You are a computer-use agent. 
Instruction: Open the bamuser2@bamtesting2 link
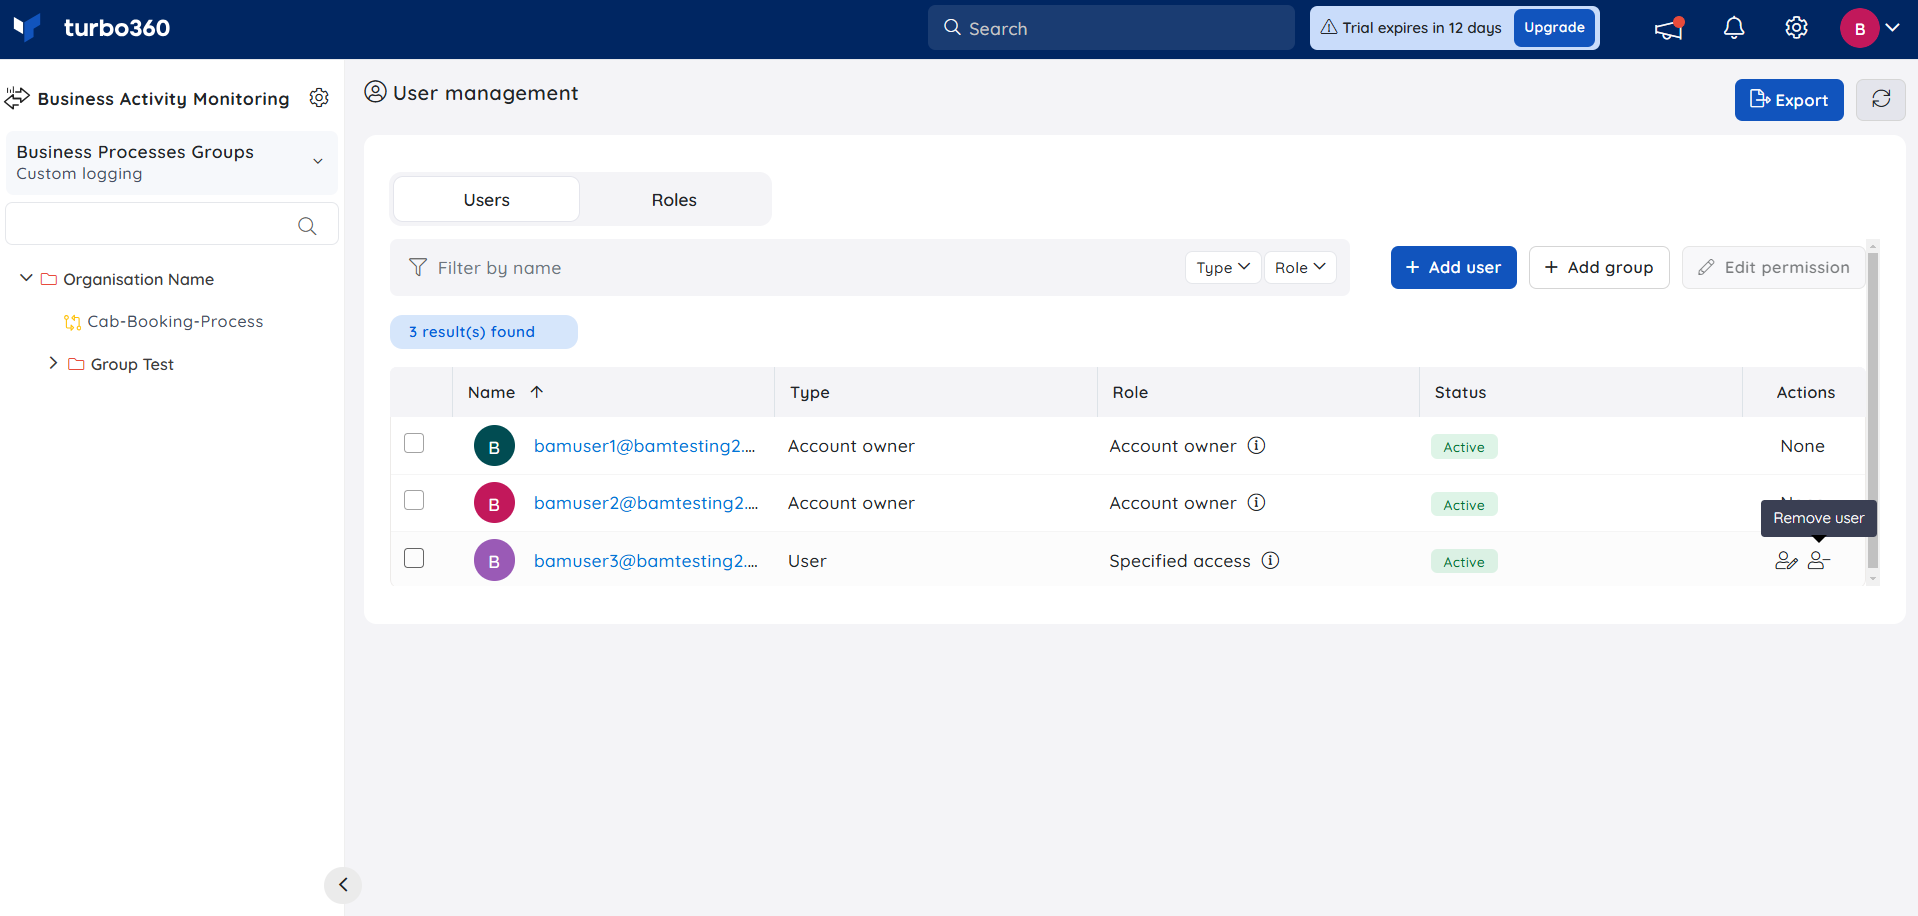646,503
